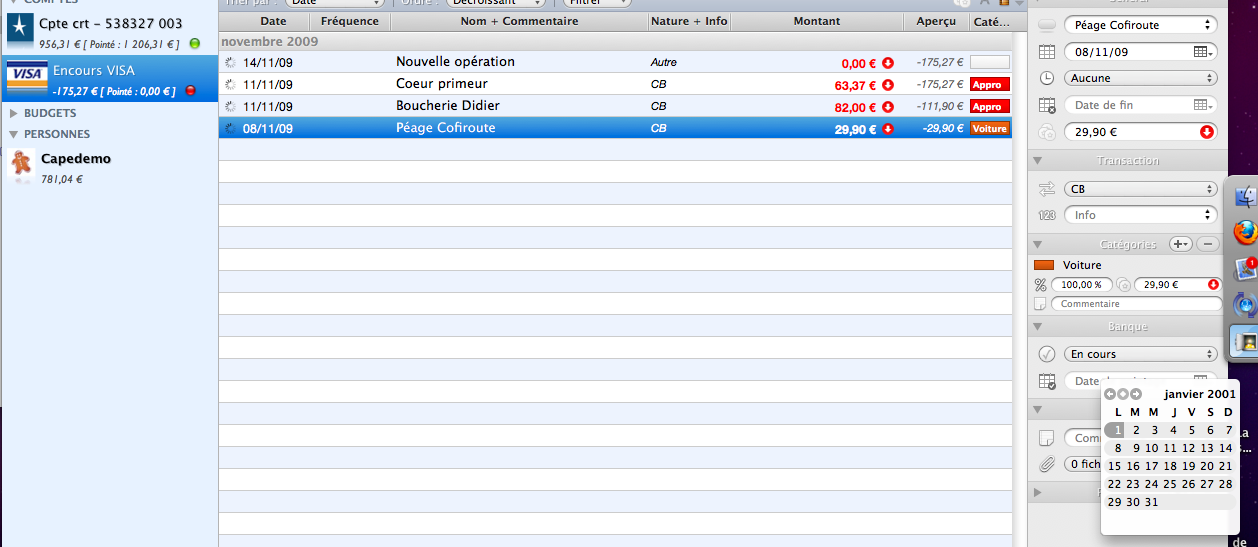Click red debit arrow on Boucherie Didier row
Image resolution: width=1258 pixels, height=547 pixels.
(x=887, y=107)
